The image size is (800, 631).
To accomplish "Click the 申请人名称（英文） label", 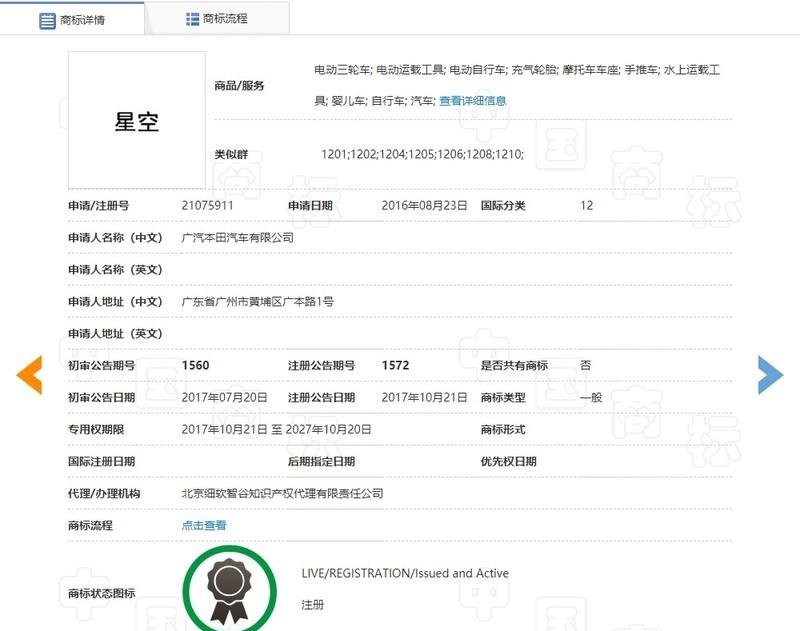I will 115,270.
